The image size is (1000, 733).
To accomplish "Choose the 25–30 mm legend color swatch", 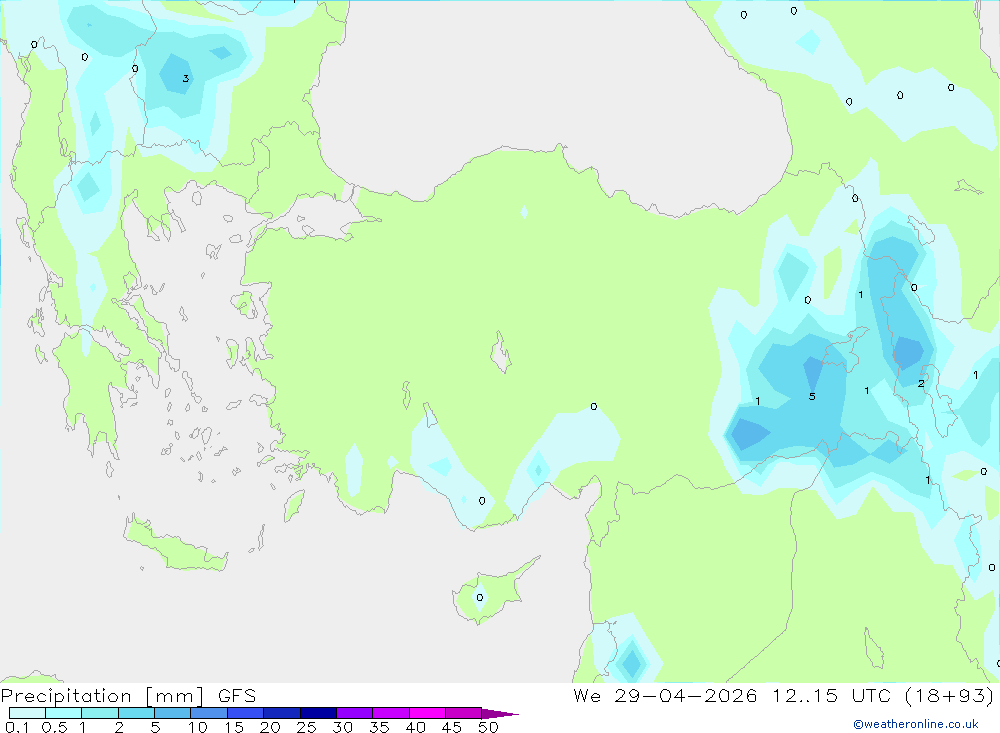I will pyautogui.click(x=318, y=713).
